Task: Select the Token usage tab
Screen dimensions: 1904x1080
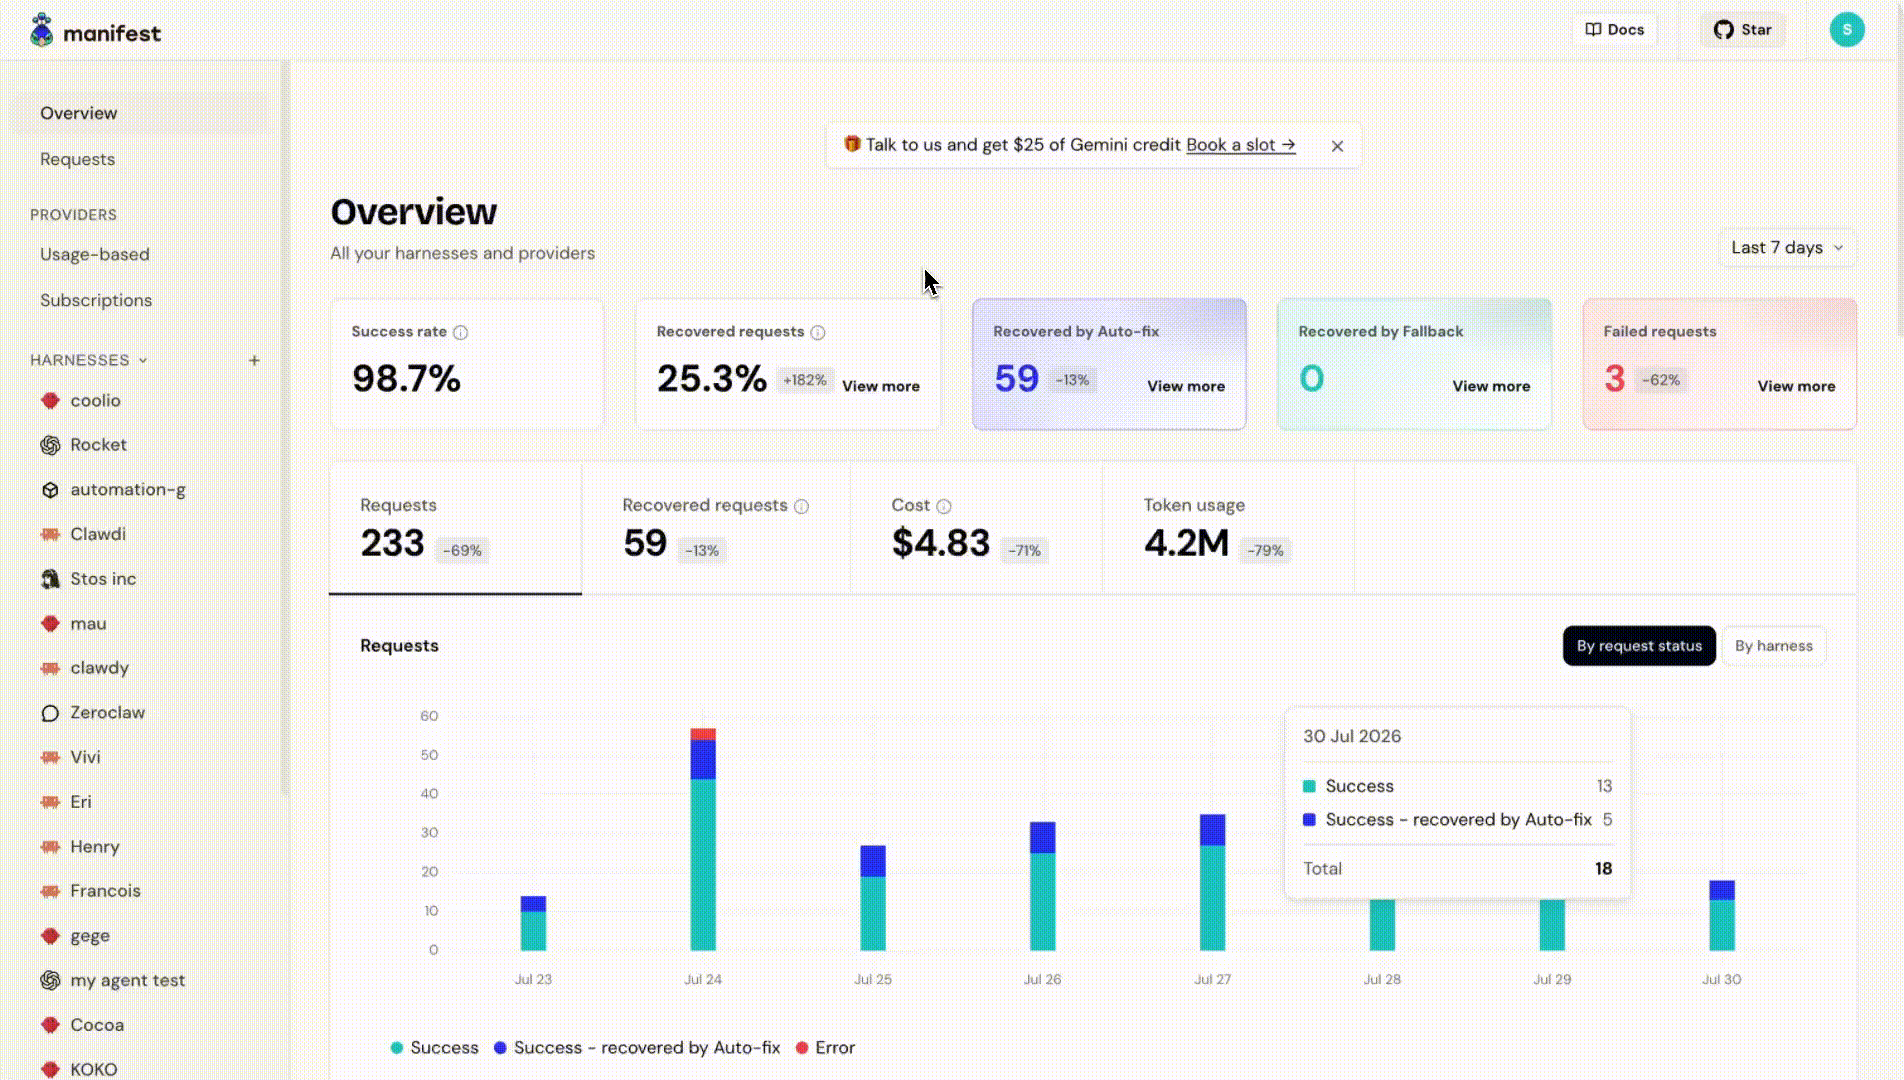Action: (x=1228, y=528)
